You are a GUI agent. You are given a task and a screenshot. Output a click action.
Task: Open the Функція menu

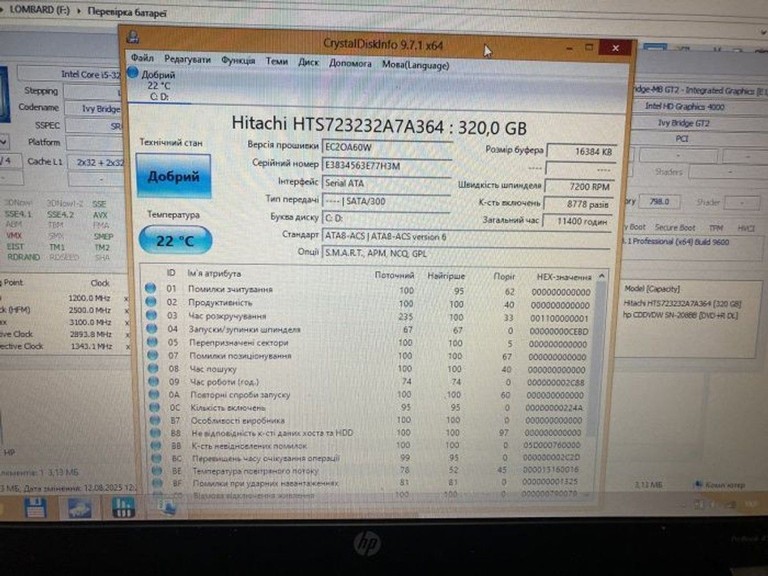(x=238, y=60)
